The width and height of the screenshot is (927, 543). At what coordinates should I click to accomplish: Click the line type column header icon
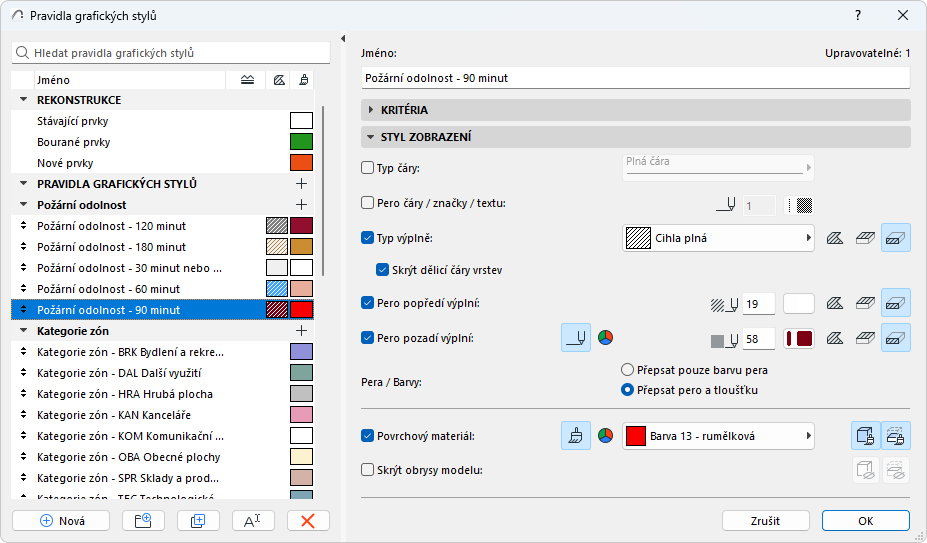tap(248, 80)
